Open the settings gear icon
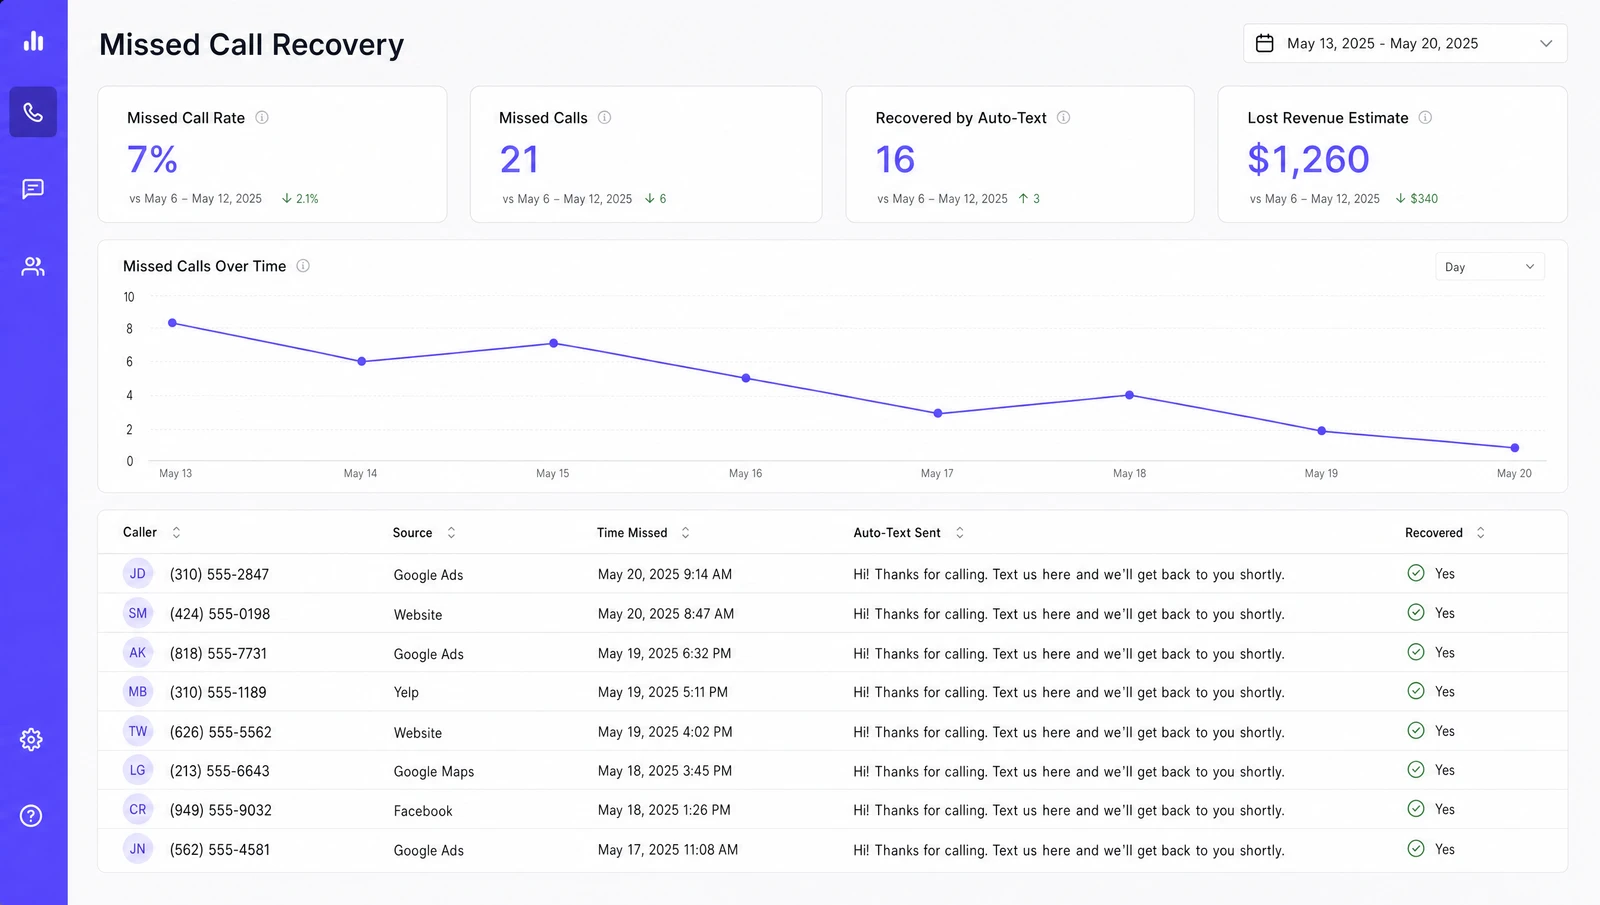Image resolution: width=1600 pixels, height=905 pixels. tap(31, 740)
